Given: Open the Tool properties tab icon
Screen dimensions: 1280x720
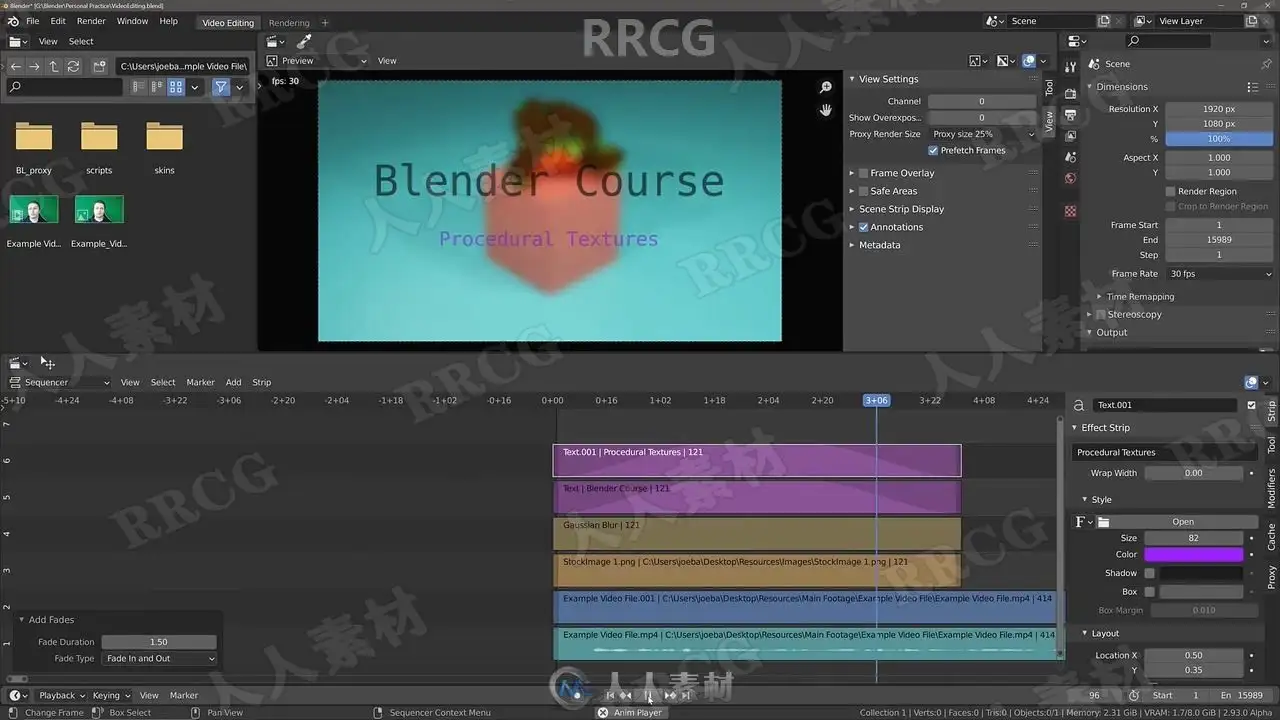Looking at the screenshot, I should point(1071,67).
